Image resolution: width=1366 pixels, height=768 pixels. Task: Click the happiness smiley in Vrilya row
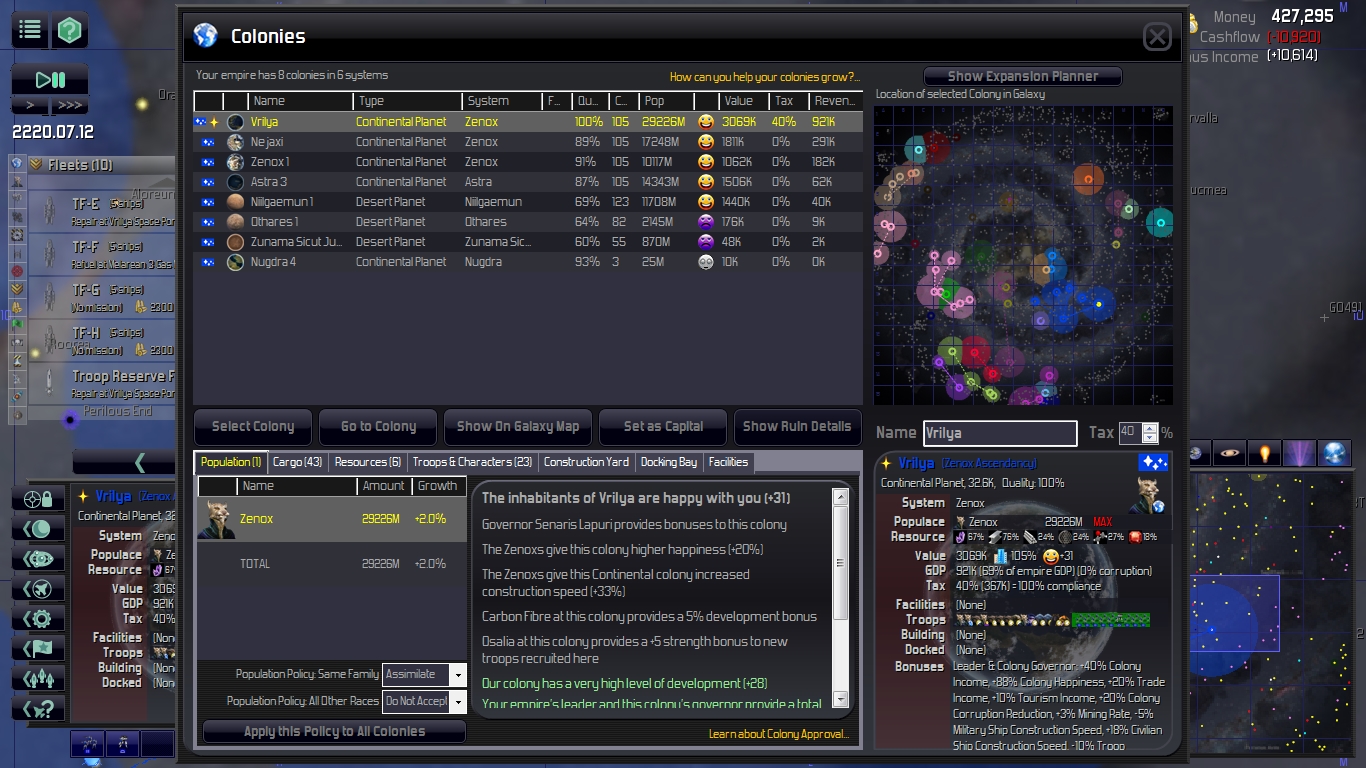706,122
